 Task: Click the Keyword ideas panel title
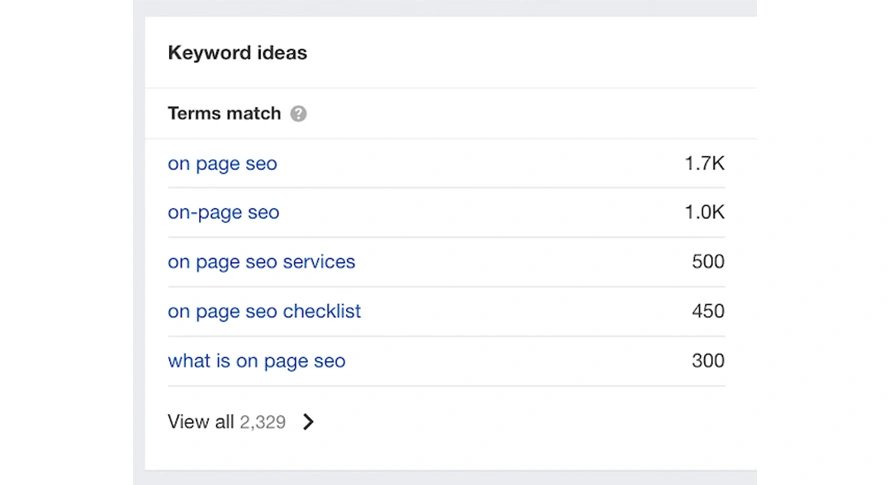(237, 53)
